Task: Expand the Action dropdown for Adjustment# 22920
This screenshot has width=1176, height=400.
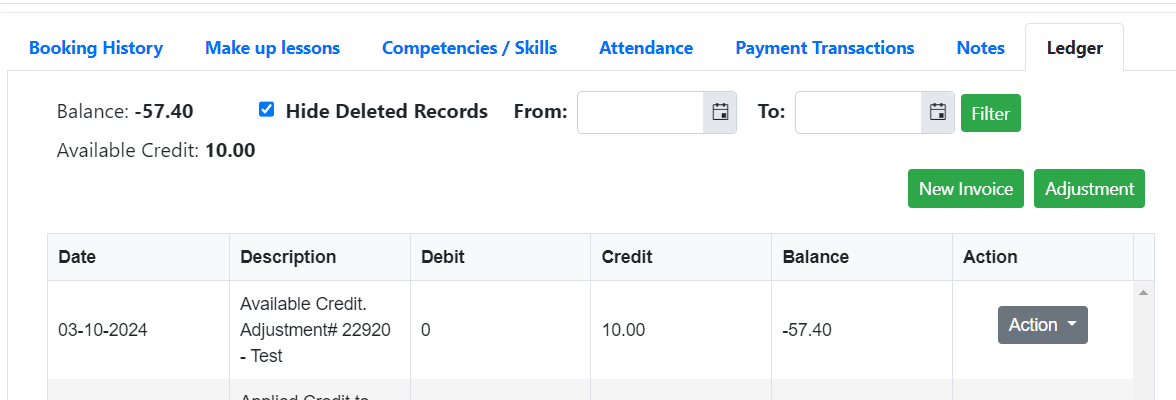Action: point(1042,325)
